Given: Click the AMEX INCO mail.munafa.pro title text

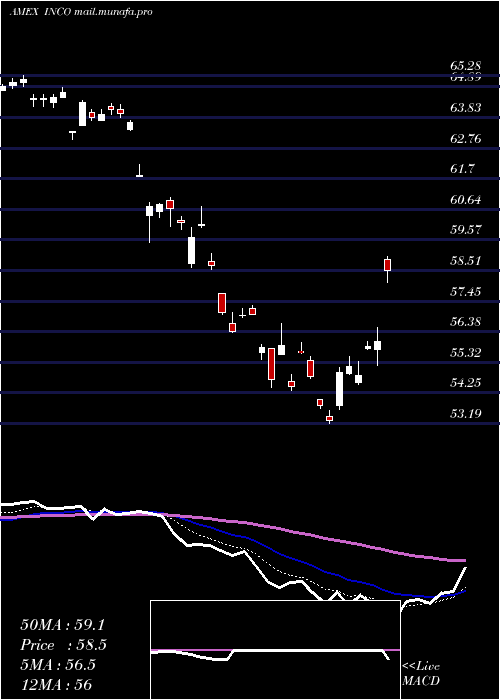Looking at the screenshot, I should pos(81,12).
